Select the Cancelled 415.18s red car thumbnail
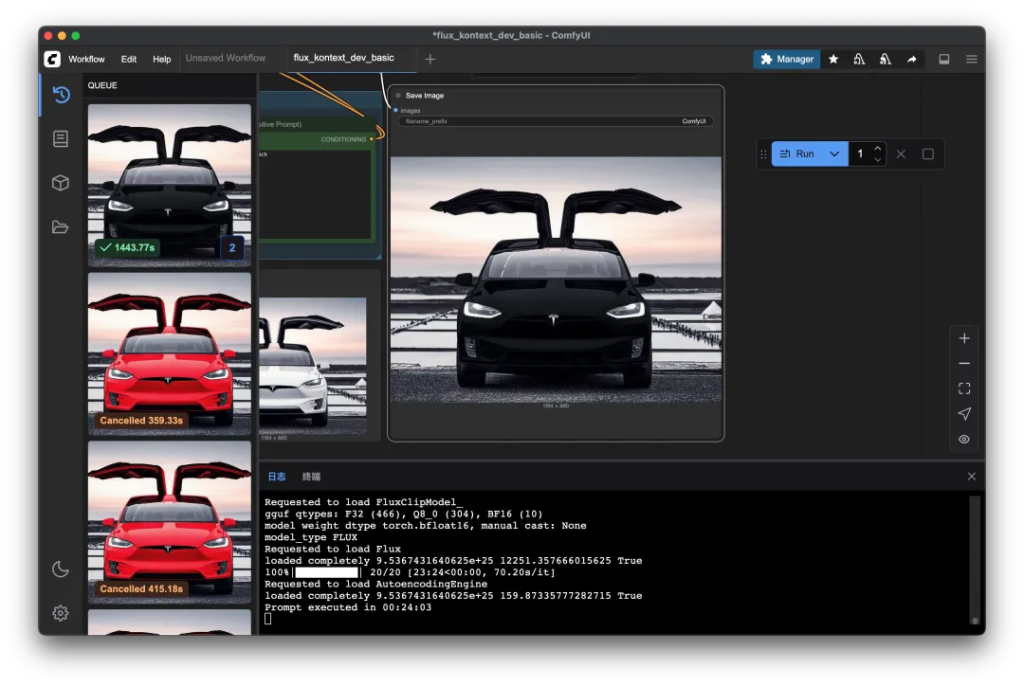 [x=170, y=521]
